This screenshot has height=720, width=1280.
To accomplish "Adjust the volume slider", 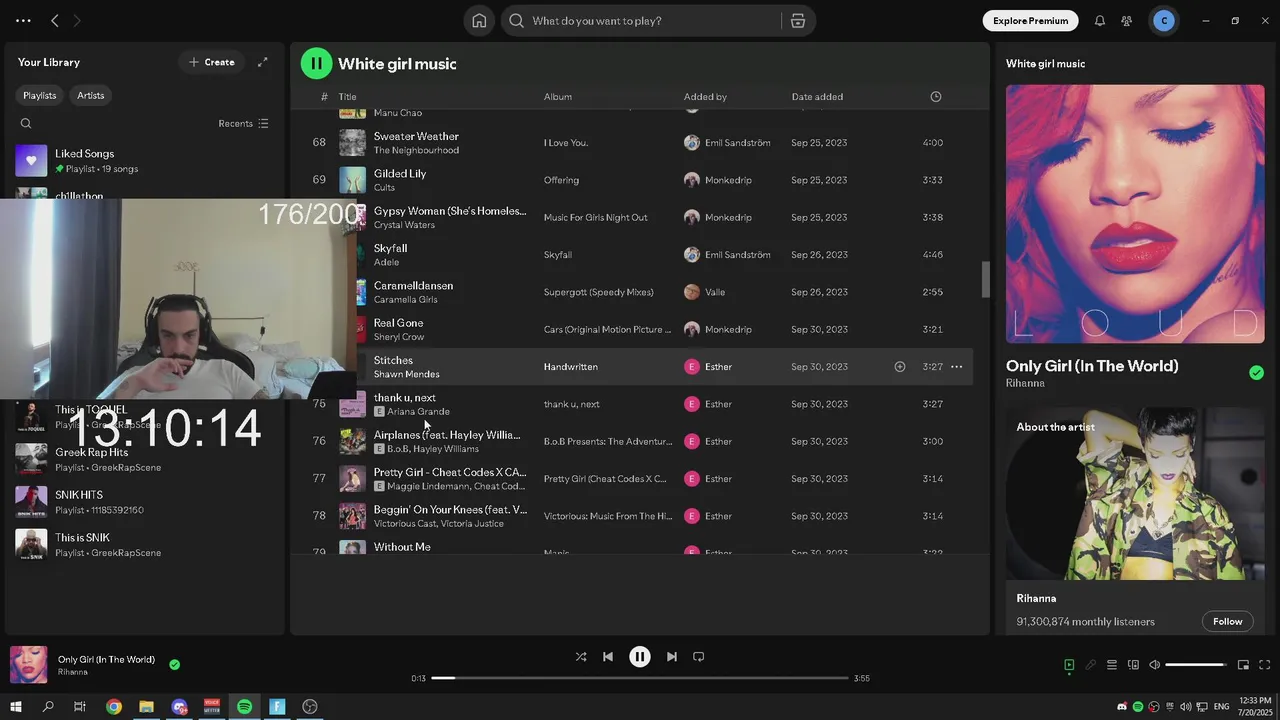I will pos(1195,665).
